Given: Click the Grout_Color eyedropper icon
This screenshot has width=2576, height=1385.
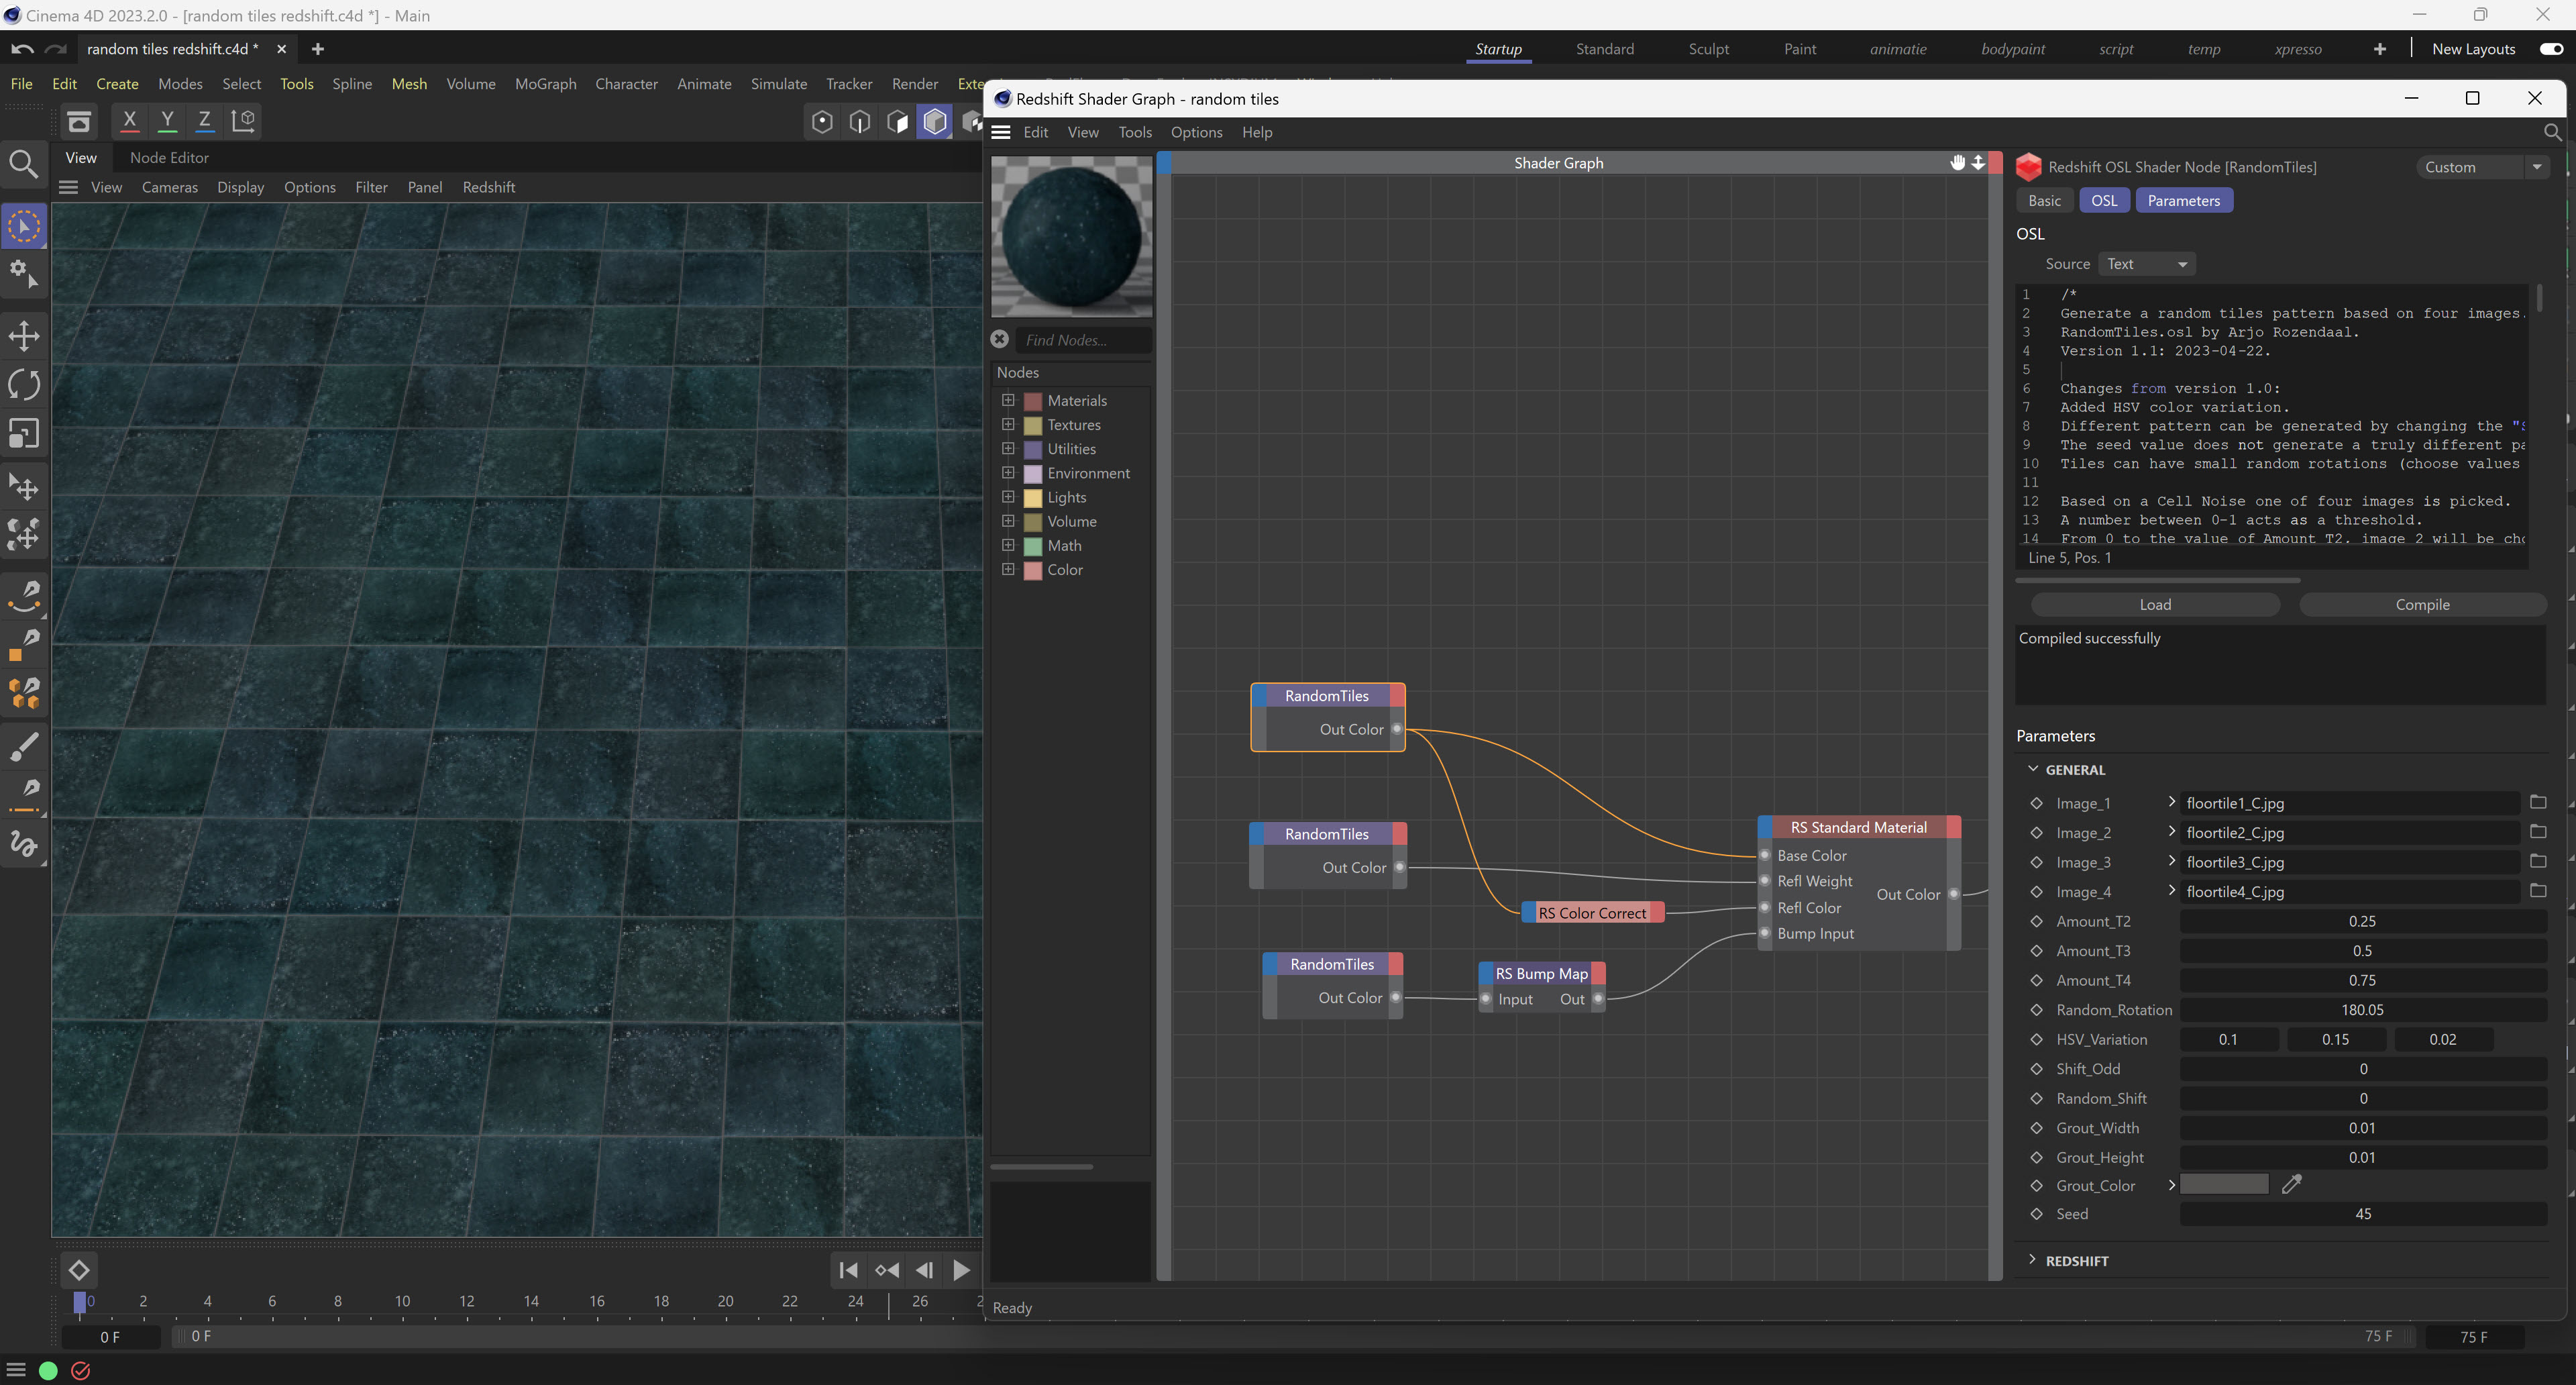Looking at the screenshot, I should (x=2292, y=1185).
